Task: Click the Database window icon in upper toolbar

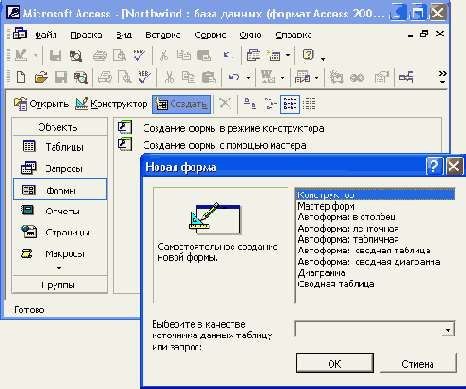Action: tap(253, 55)
